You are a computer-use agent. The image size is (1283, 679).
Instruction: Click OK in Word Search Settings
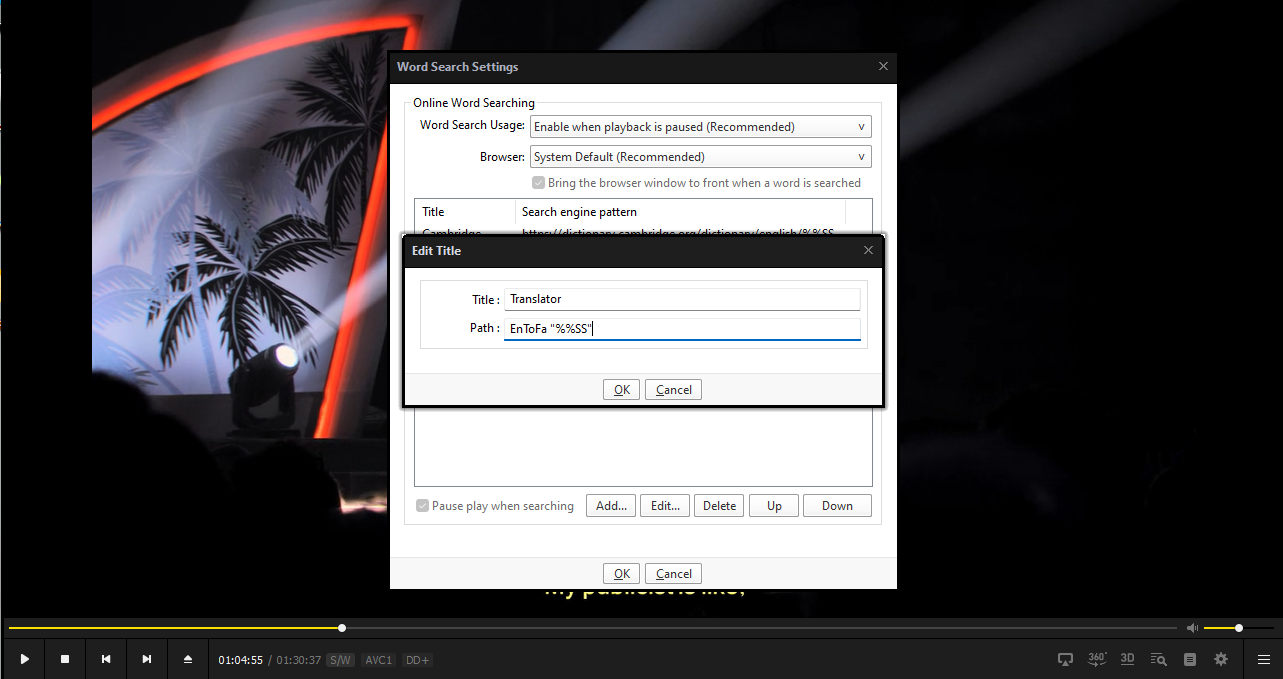tap(621, 574)
